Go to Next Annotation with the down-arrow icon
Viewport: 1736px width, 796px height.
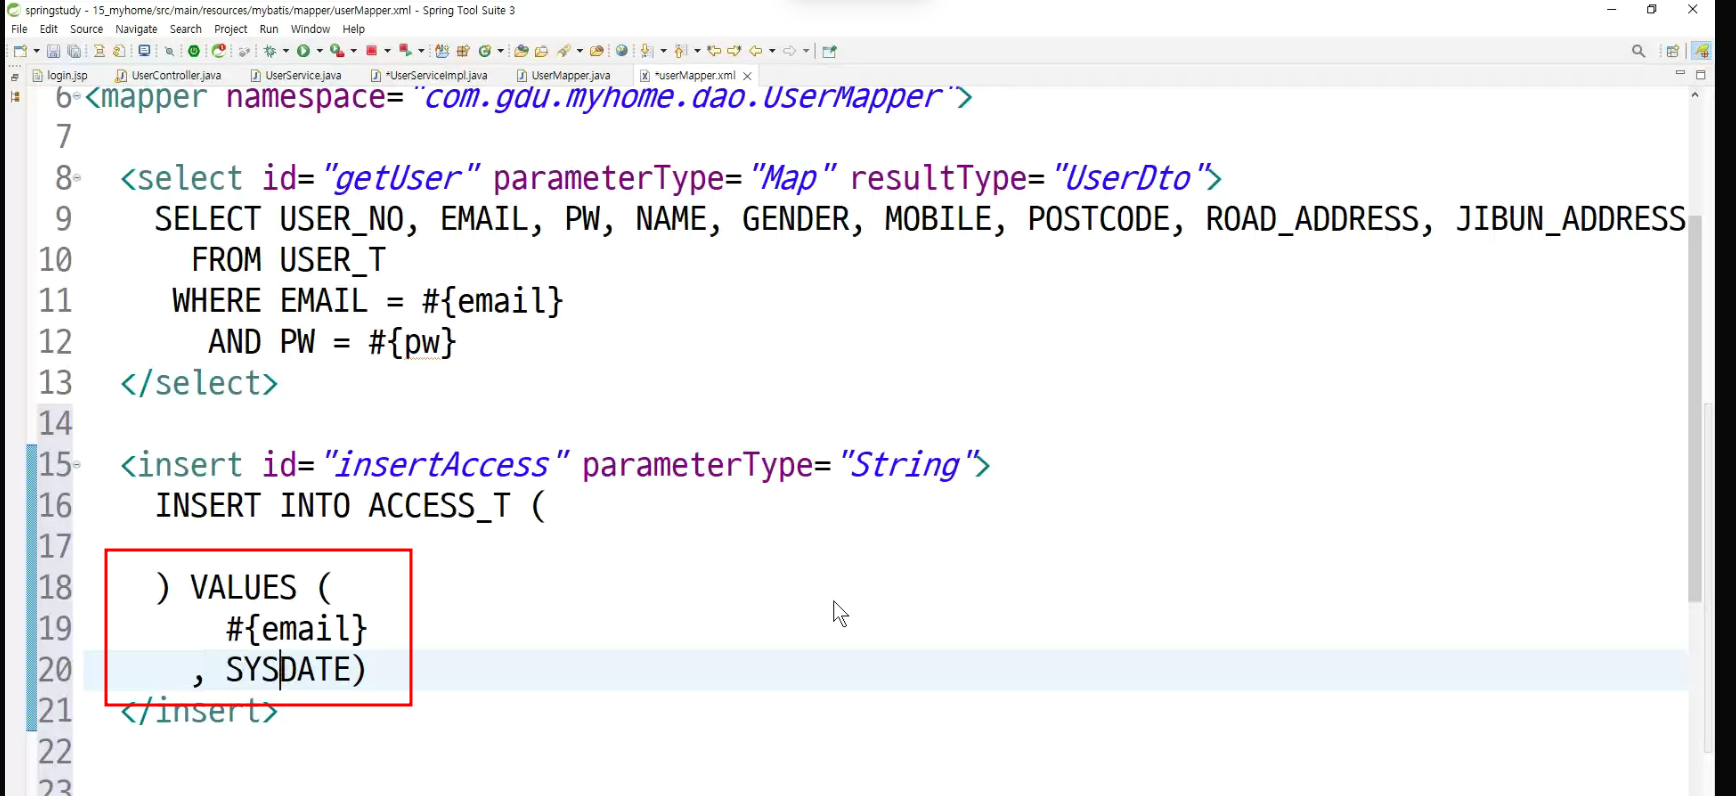point(645,51)
